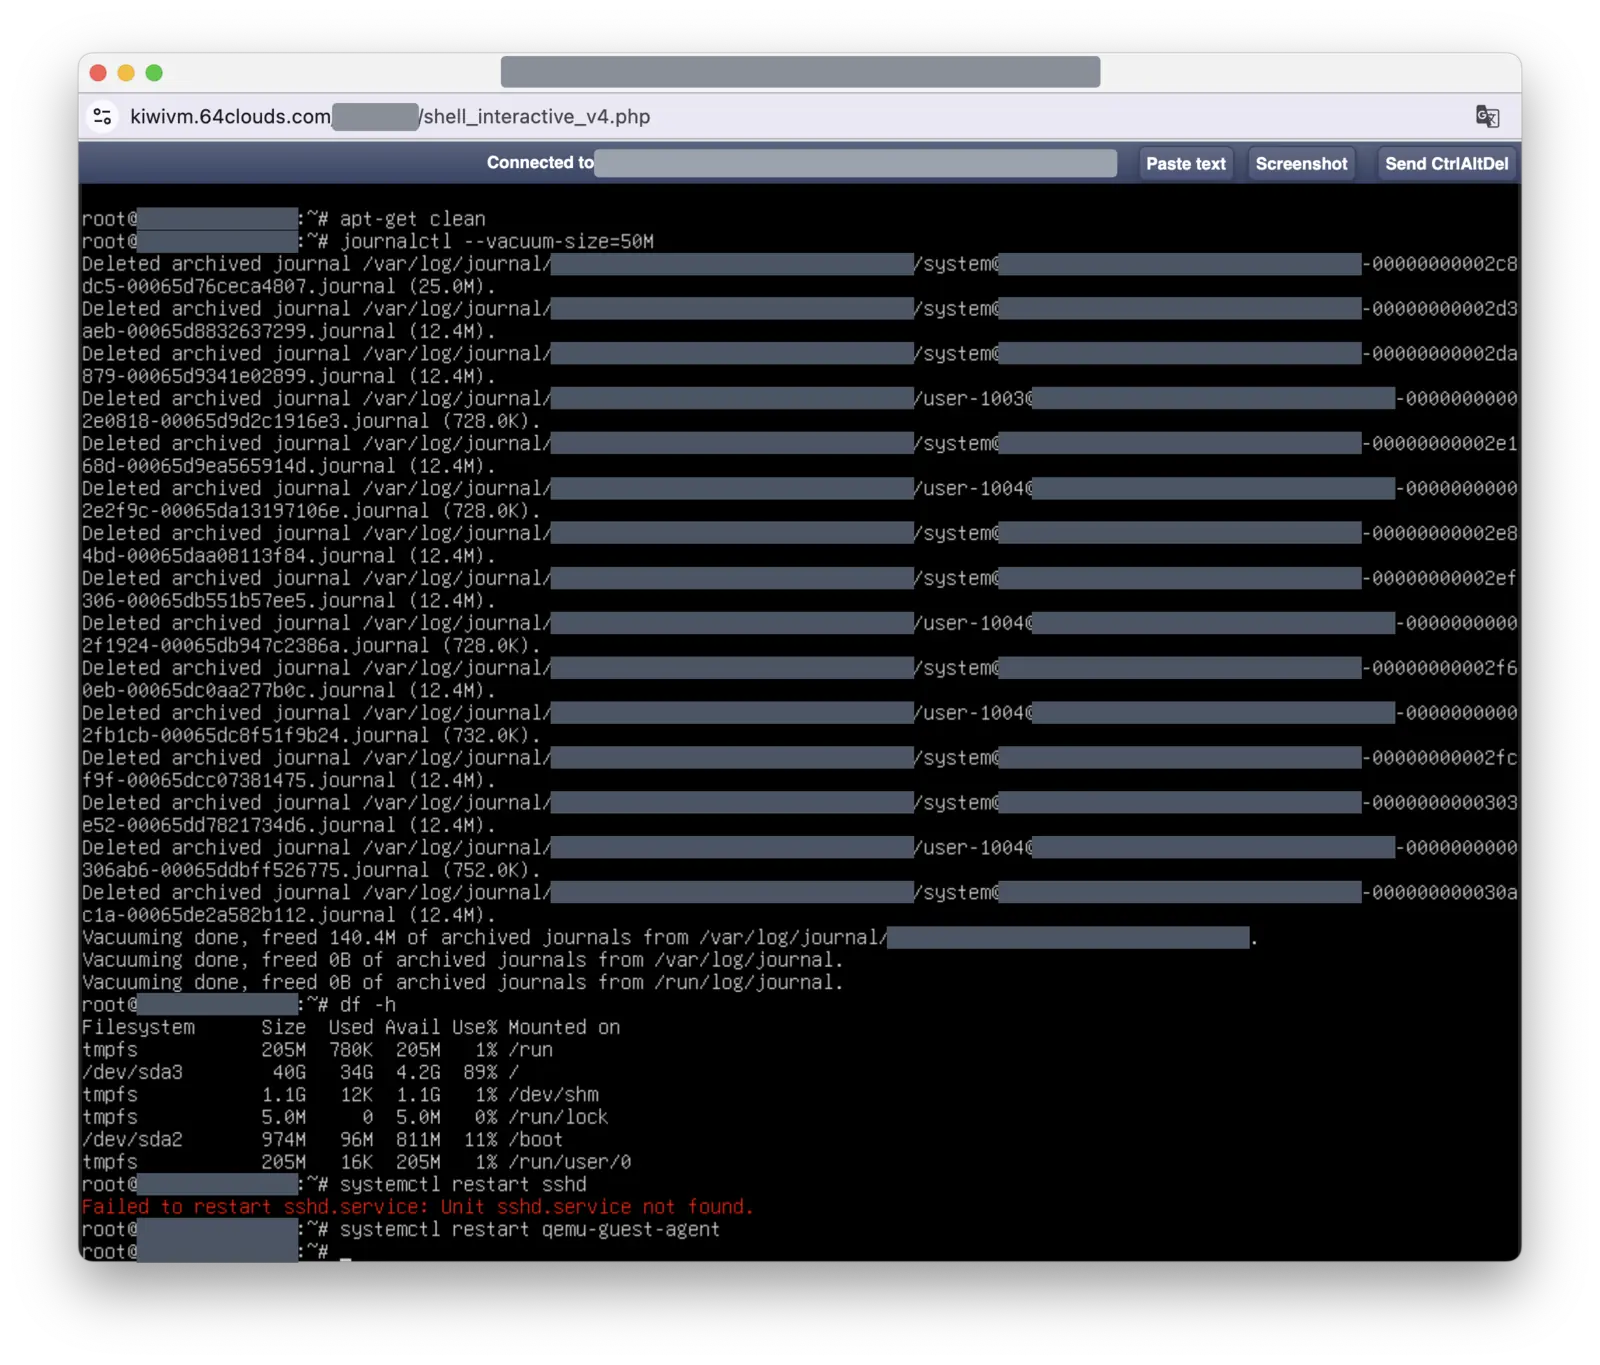
Task: Click the Paste text button
Action: pos(1185,164)
